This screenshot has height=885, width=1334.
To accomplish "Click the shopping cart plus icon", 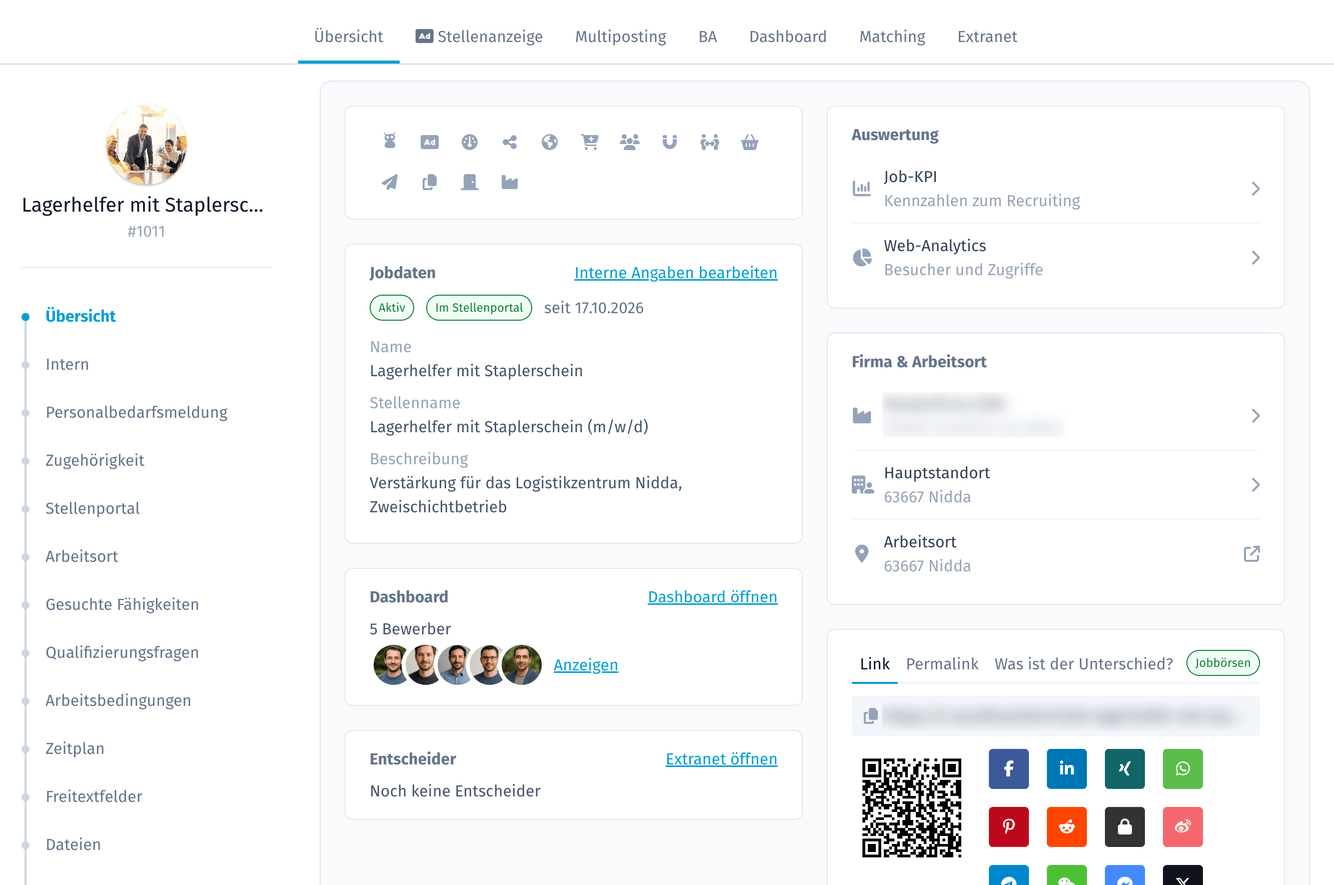I will point(590,142).
